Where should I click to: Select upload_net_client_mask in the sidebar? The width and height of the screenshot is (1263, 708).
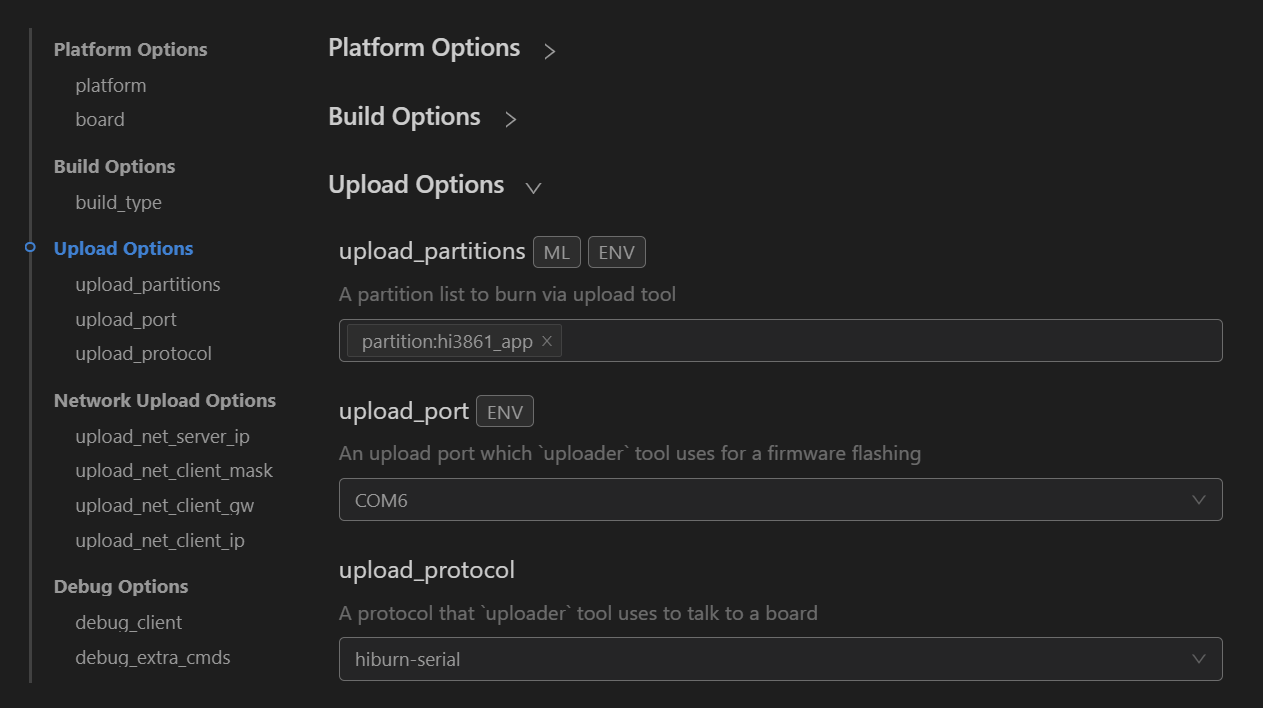pyautogui.click(x=174, y=471)
